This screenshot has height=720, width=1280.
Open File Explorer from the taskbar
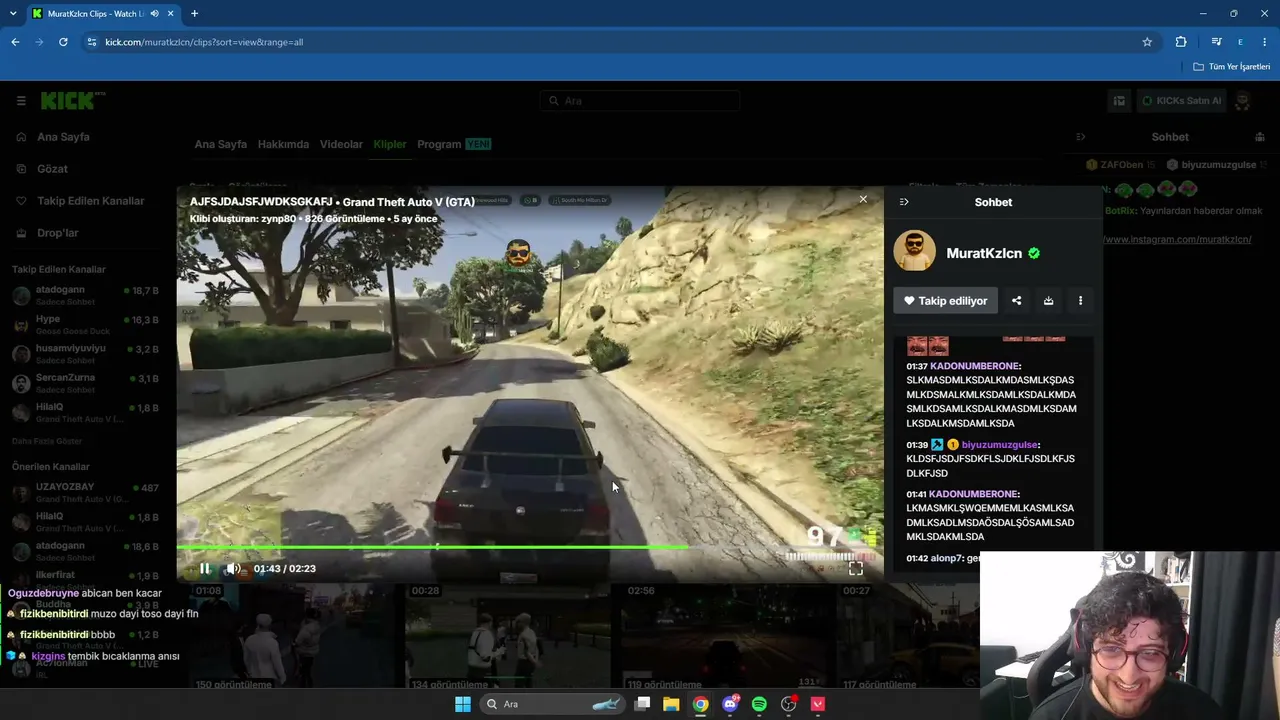tap(671, 704)
